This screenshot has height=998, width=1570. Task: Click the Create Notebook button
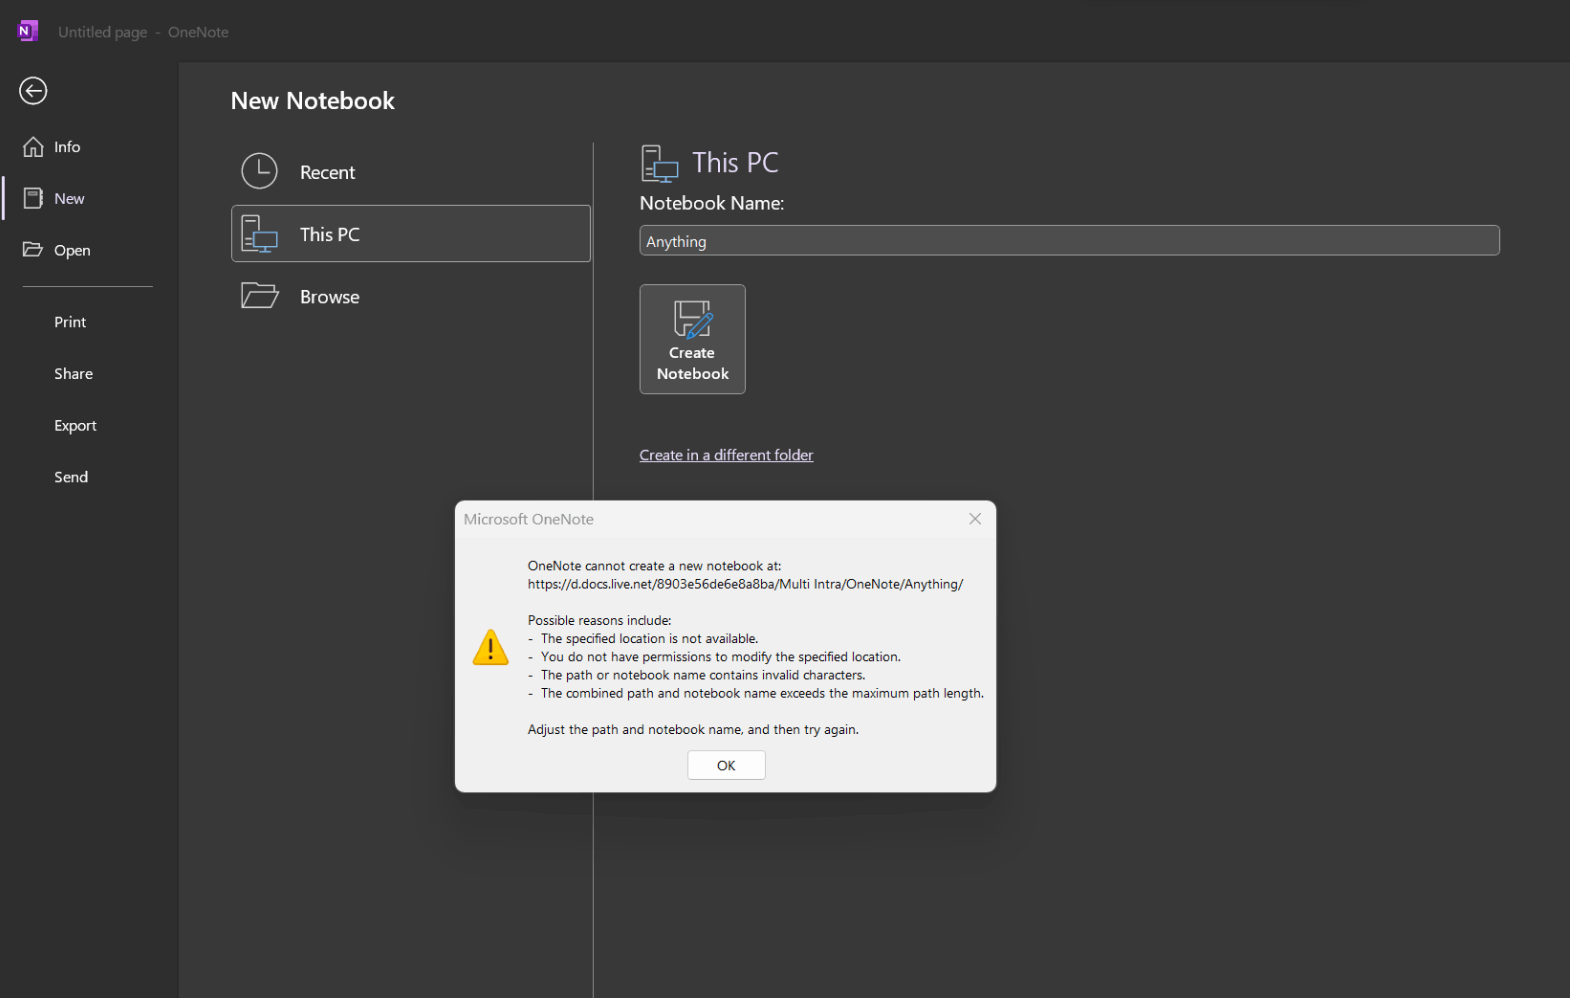[692, 339]
